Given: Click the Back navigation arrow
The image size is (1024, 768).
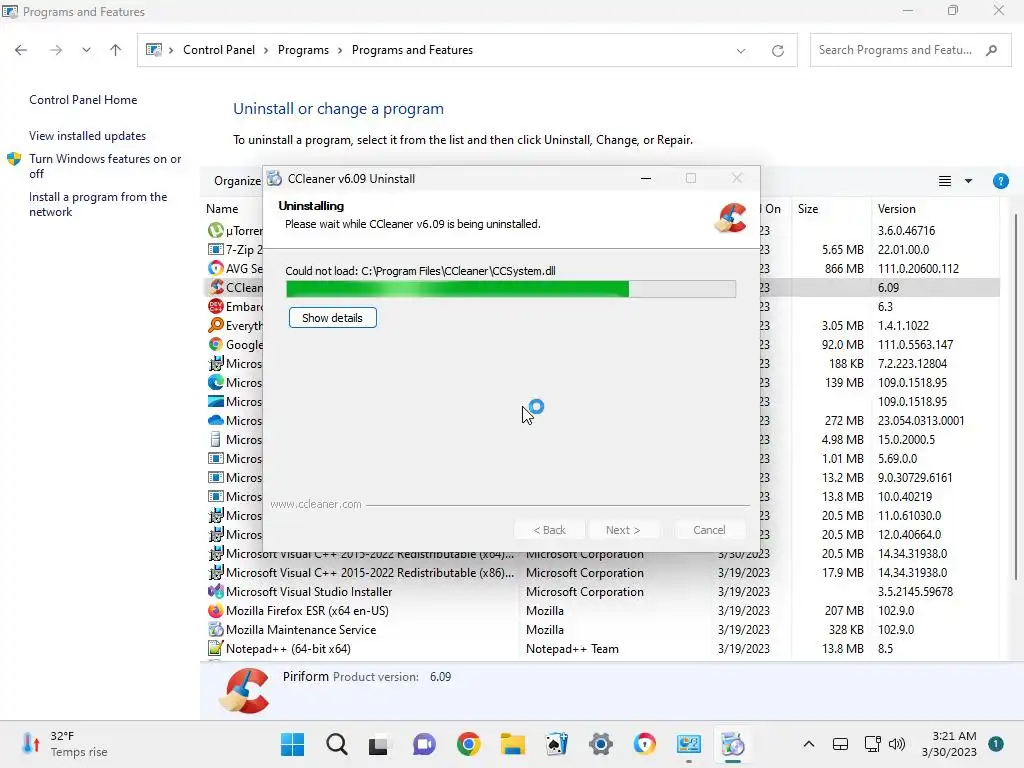Looking at the screenshot, I should [21, 50].
